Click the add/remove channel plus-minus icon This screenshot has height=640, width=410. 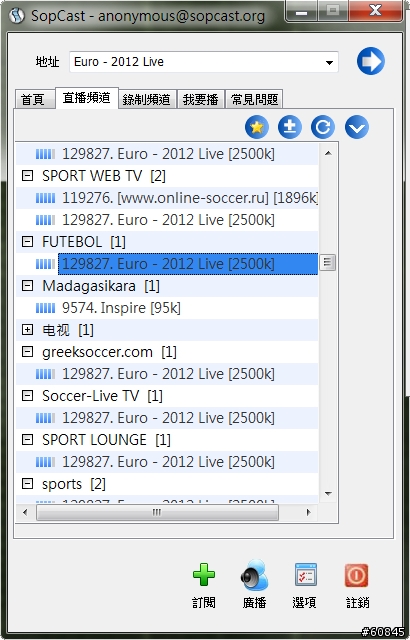(x=290, y=127)
